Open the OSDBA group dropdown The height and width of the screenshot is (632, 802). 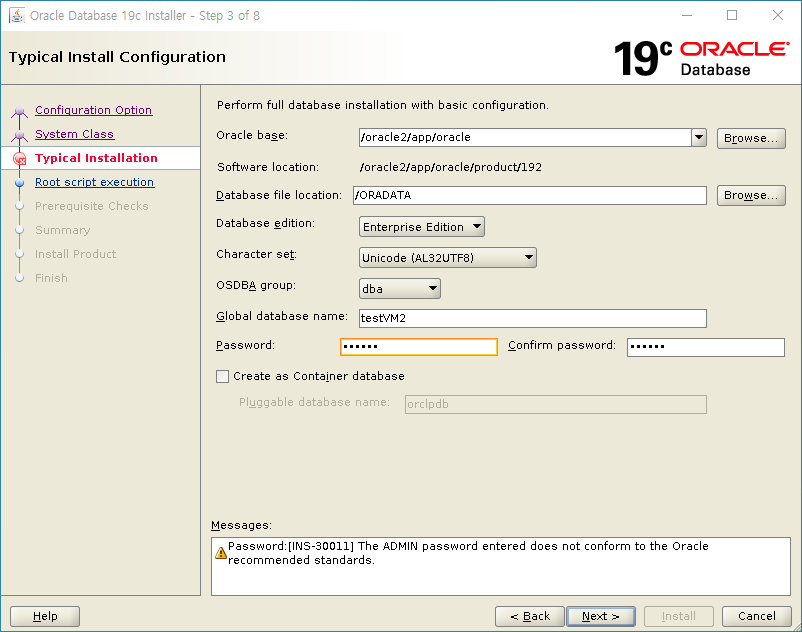399,289
